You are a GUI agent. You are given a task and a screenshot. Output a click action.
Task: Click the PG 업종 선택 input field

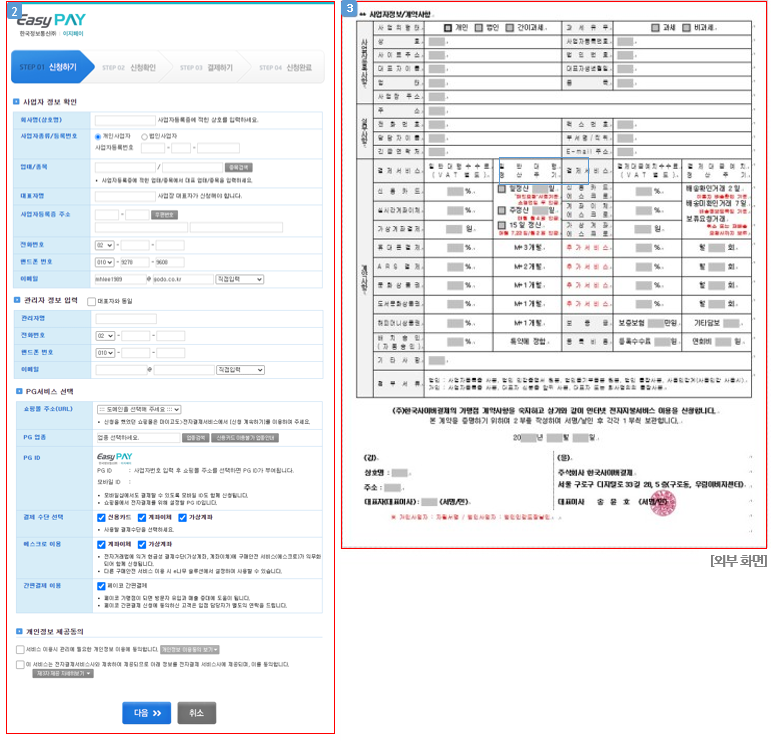pos(138,438)
